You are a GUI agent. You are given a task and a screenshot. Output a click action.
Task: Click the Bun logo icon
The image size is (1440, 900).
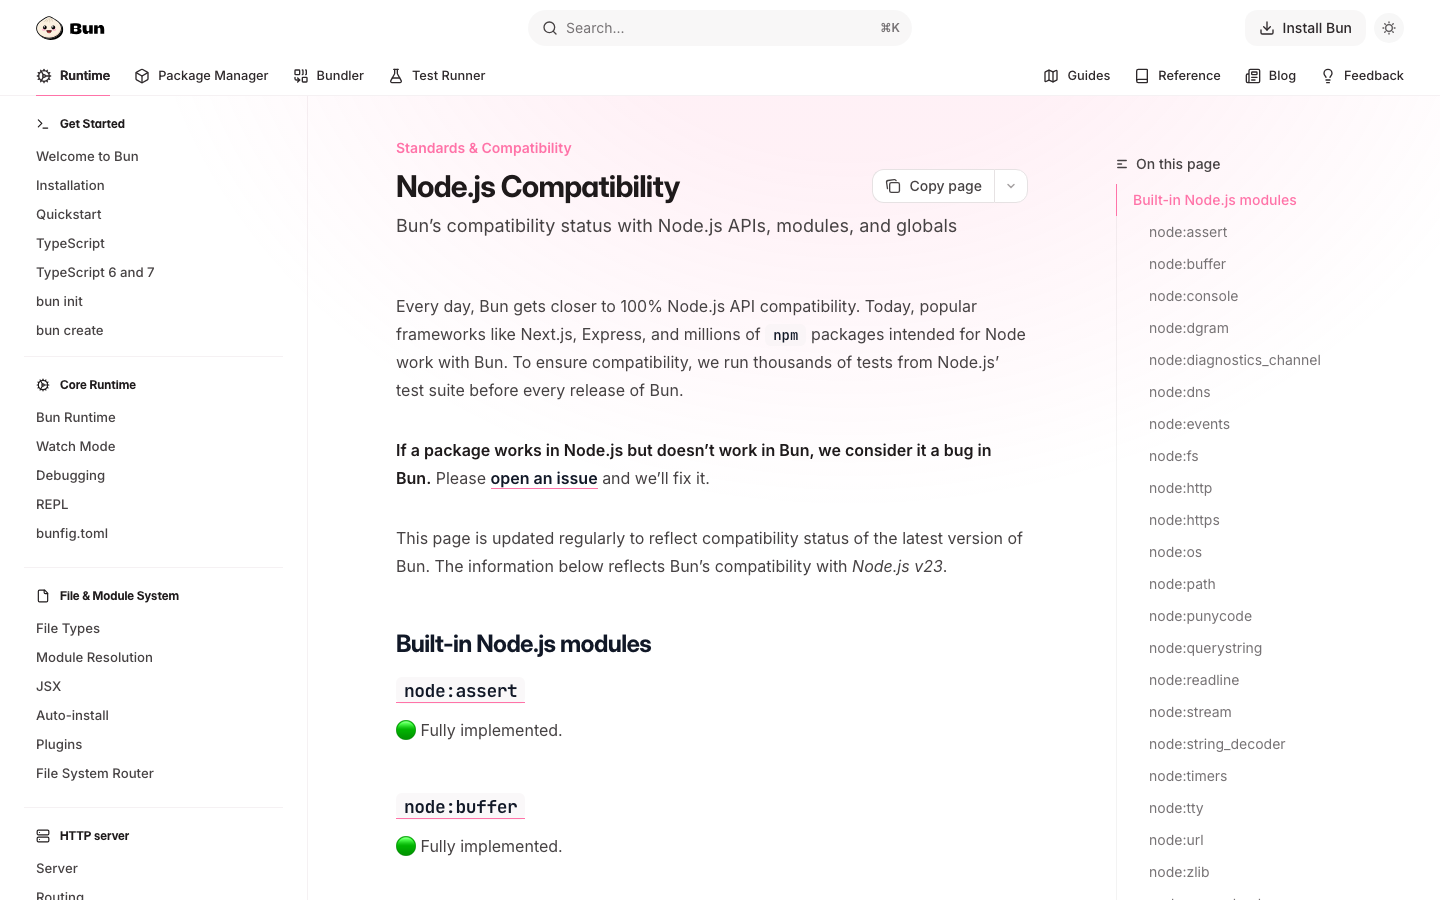pos(49,28)
